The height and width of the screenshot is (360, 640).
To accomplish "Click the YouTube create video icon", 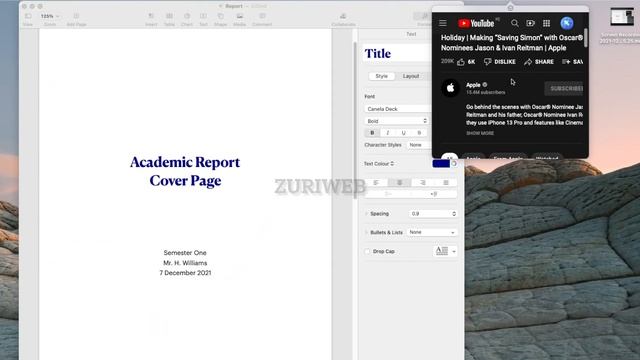I will (531, 23).
